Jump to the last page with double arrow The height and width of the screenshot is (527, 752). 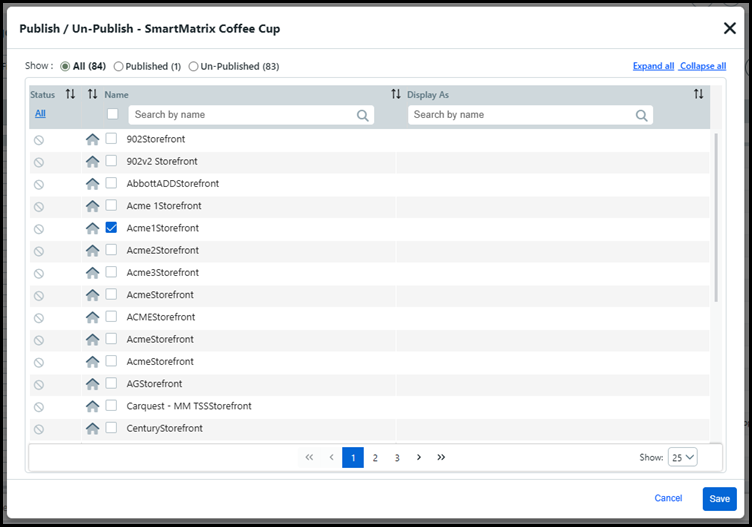pos(441,457)
